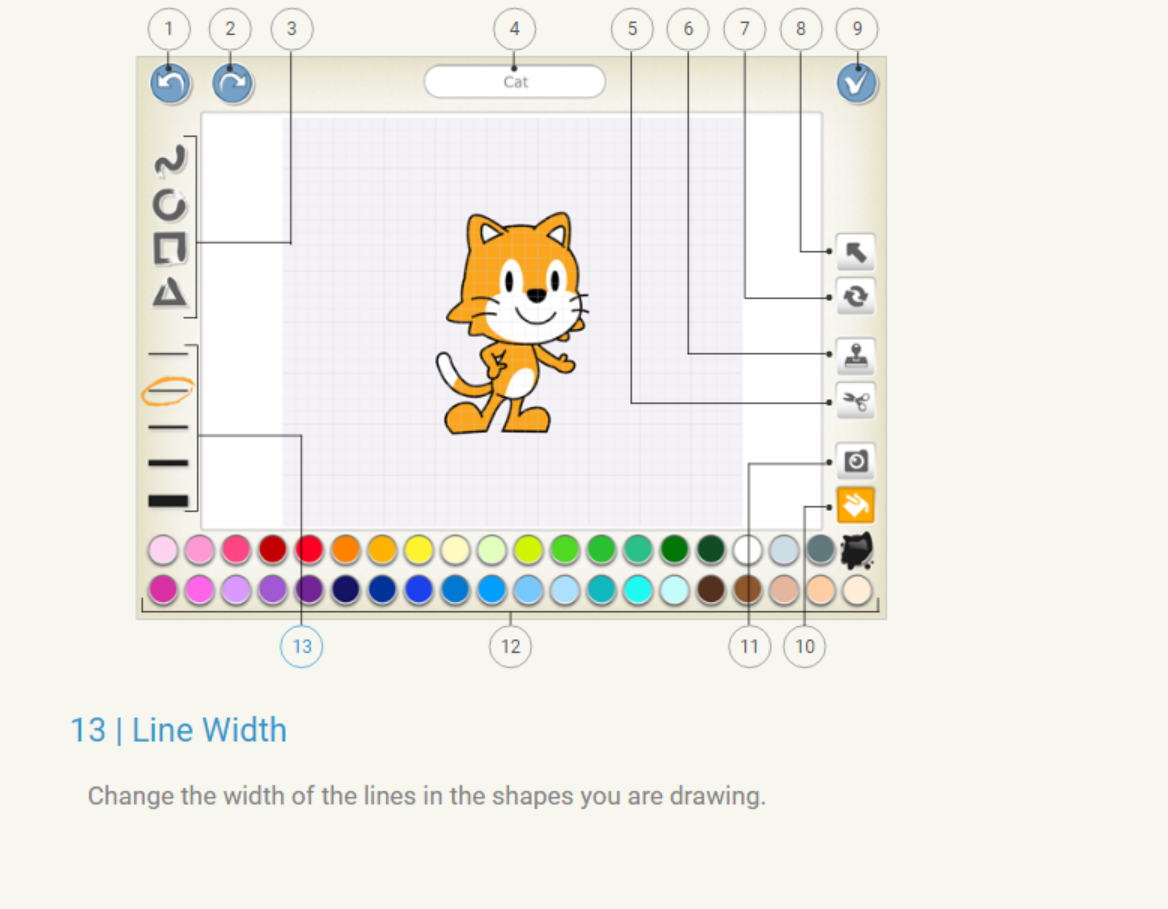Select the thinnest line width
The image size is (1168, 909).
pos(168,353)
